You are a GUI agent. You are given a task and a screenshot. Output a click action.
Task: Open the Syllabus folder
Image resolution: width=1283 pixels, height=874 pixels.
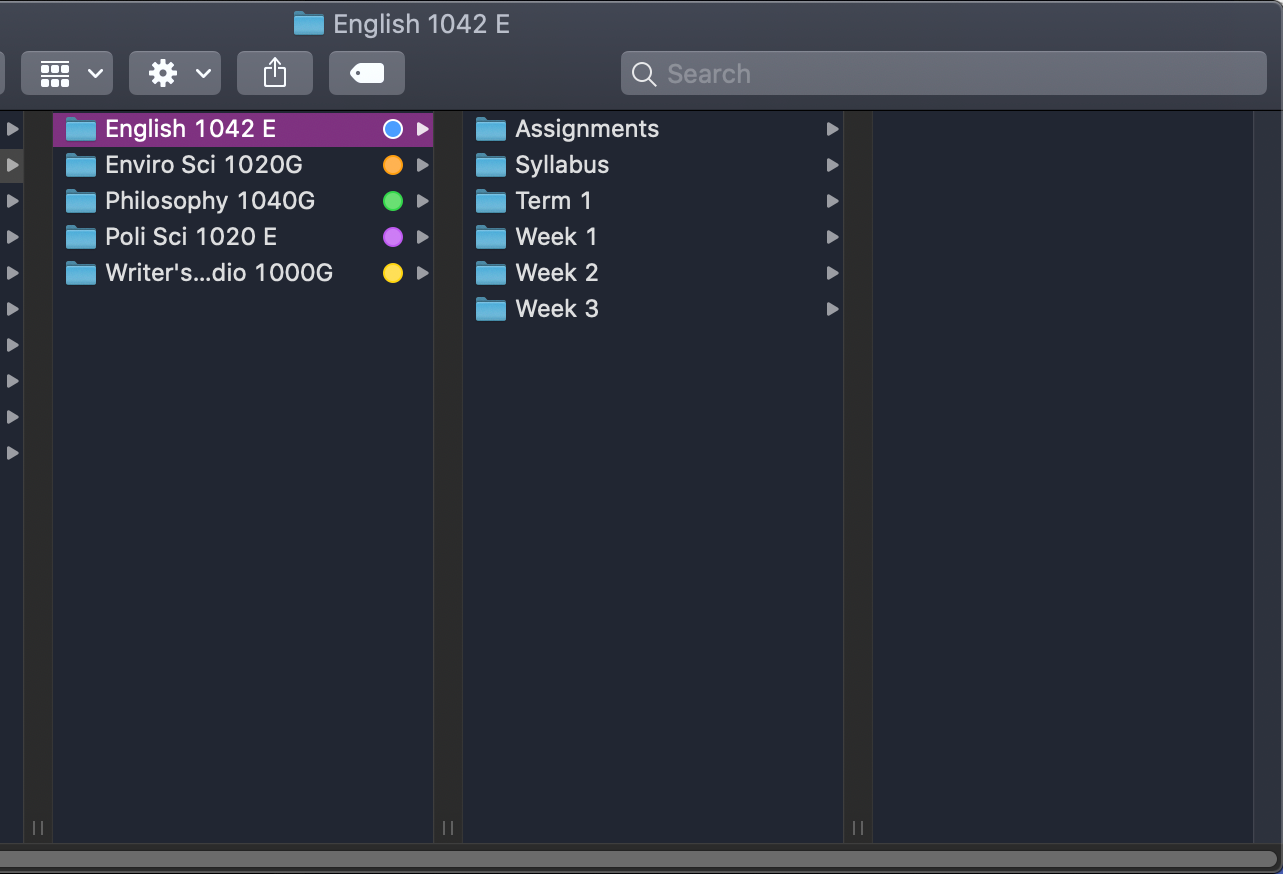653,165
